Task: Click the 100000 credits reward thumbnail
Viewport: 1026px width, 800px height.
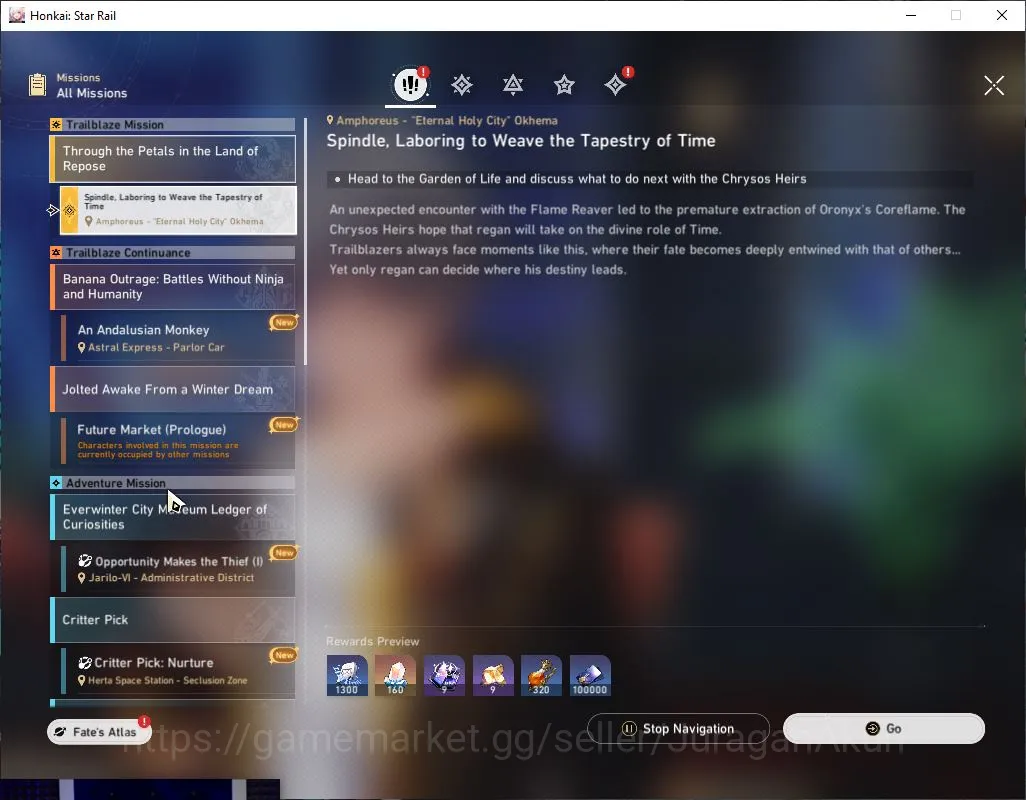Action: pos(590,675)
